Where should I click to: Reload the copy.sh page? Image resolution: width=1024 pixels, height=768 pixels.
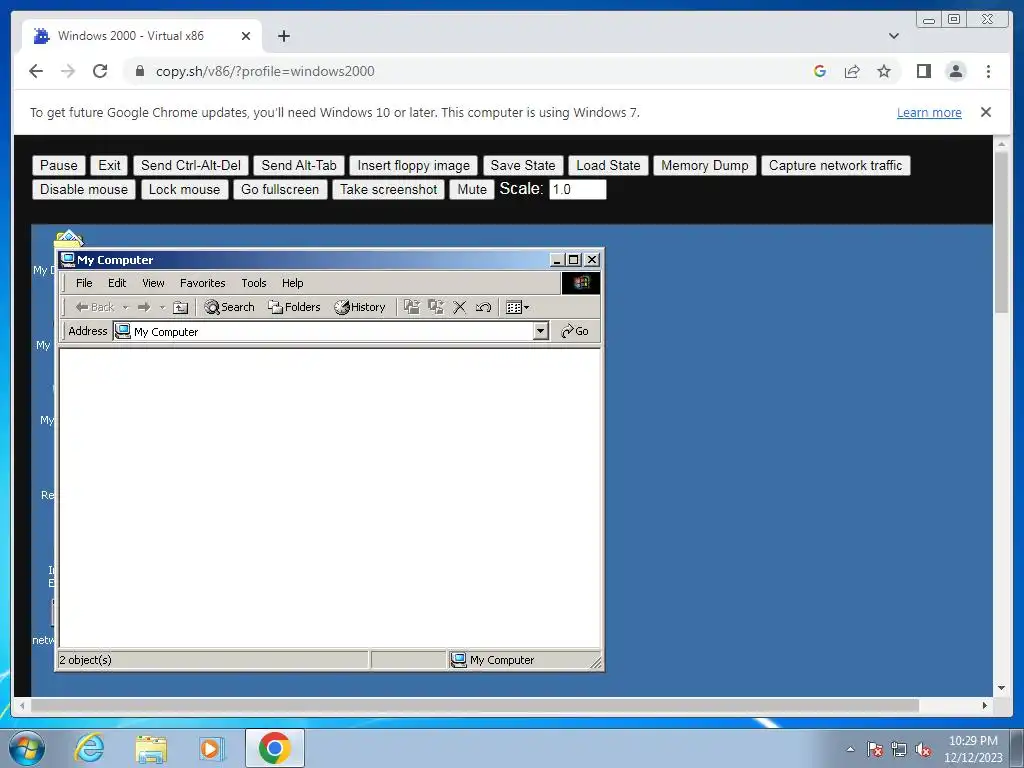(x=100, y=71)
